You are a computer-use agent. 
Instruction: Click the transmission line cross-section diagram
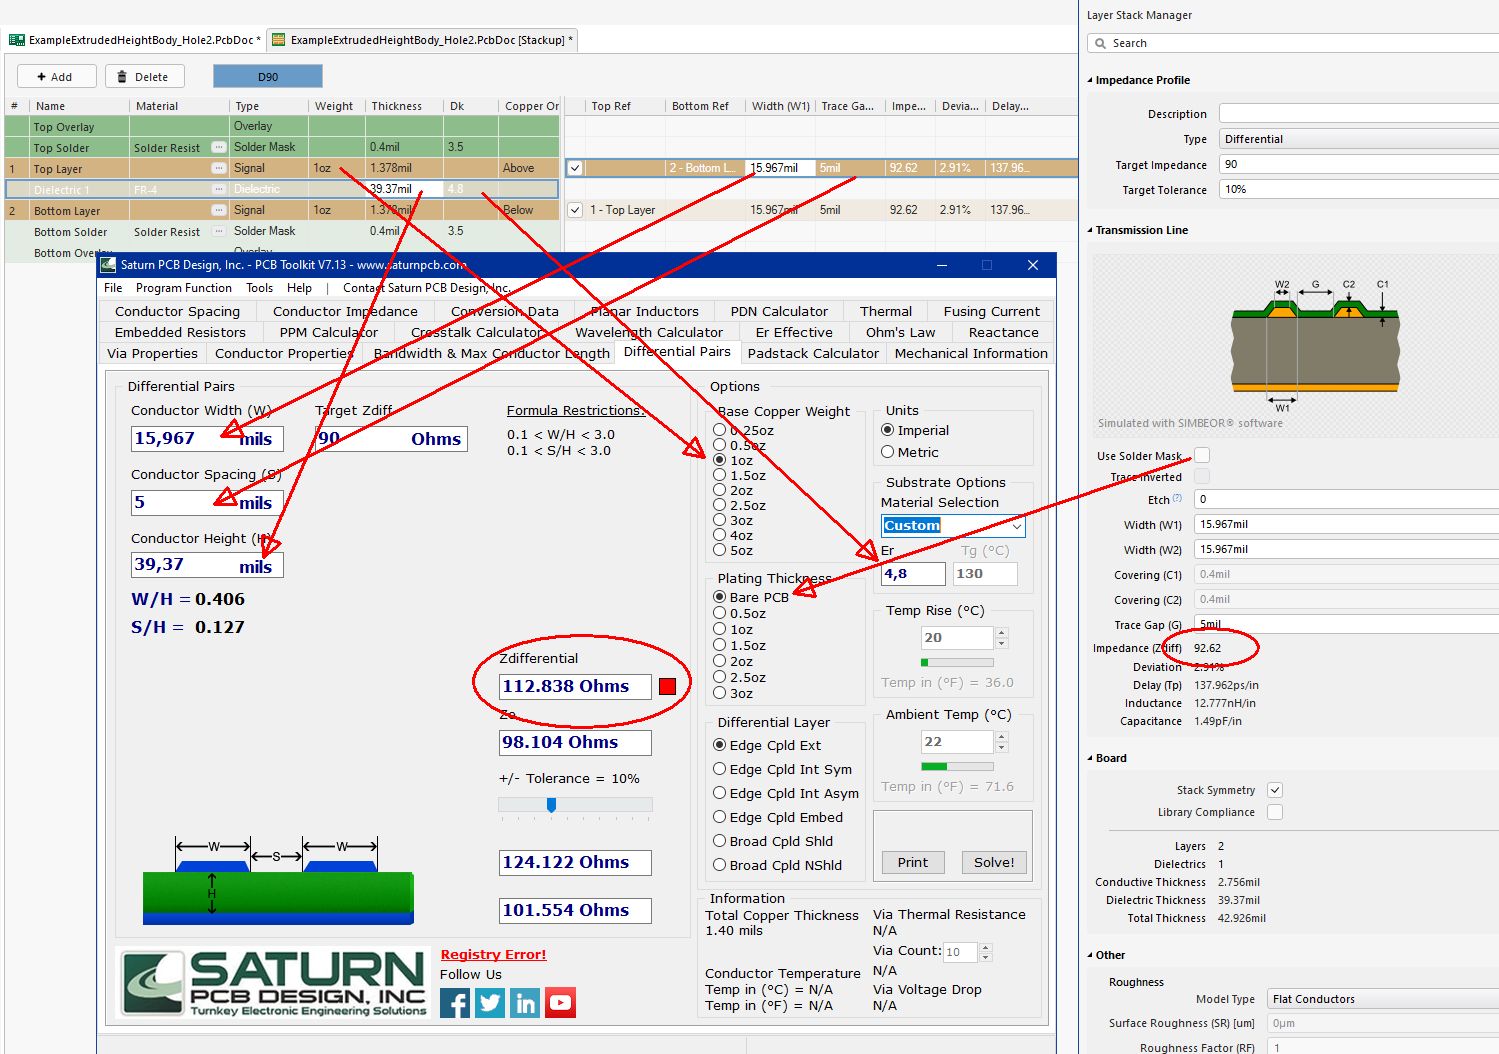(1315, 345)
